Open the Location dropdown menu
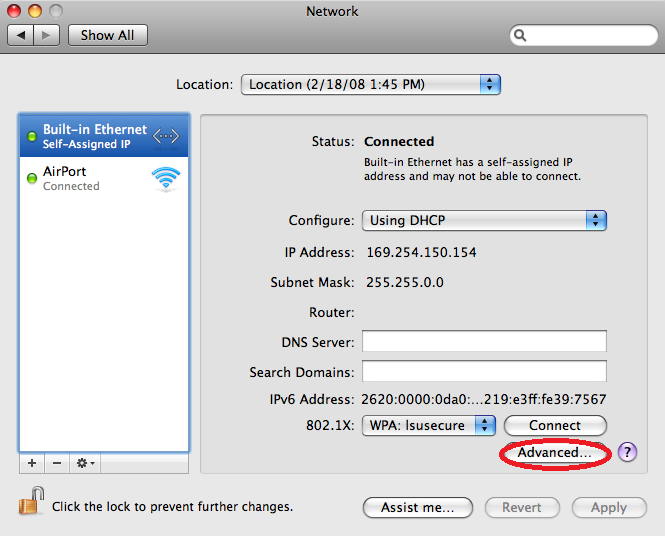Screen dimensions: 665x536 point(371,84)
